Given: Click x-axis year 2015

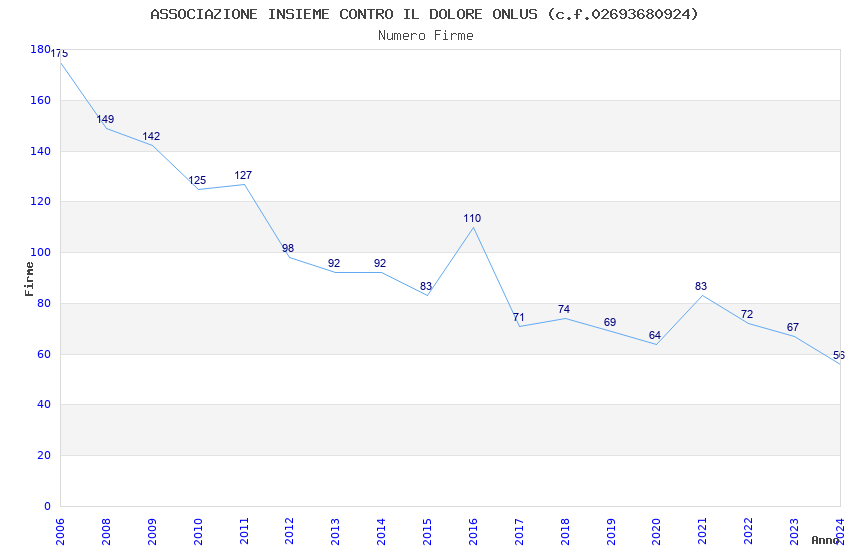Looking at the screenshot, I should (427, 532).
